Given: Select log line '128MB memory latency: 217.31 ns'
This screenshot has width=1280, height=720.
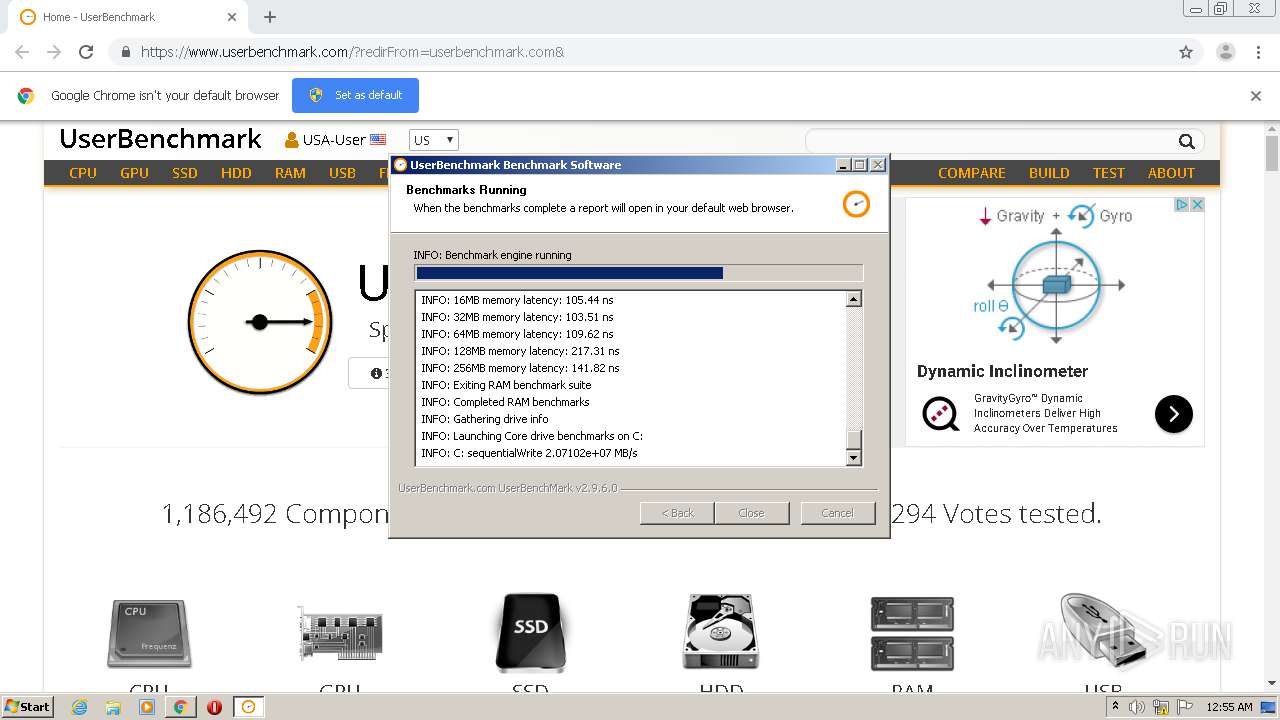Looking at the screenshot, I should click(520, 351).
